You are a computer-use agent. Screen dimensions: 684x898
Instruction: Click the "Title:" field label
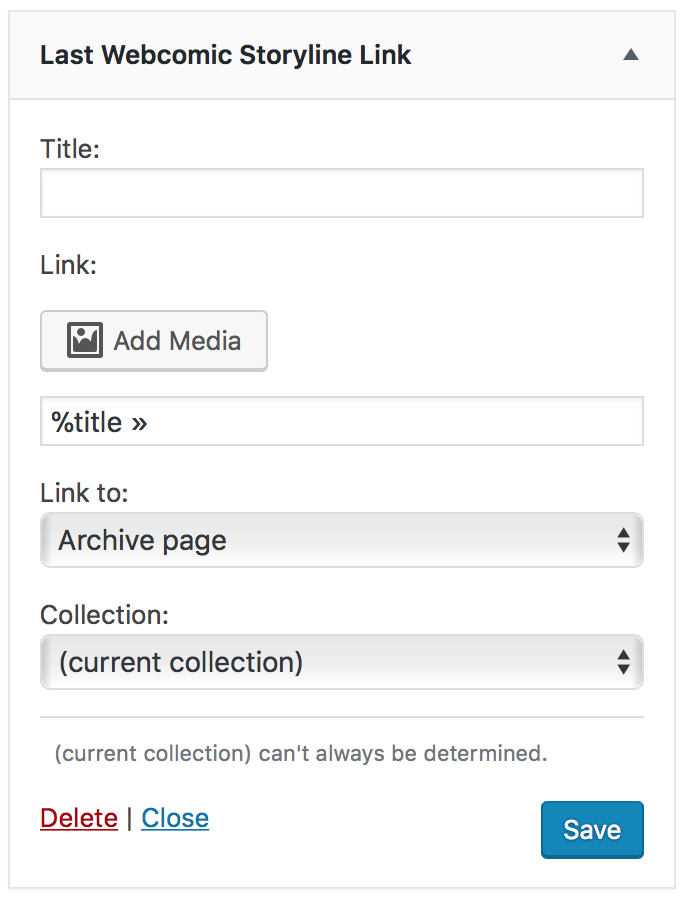70,149
